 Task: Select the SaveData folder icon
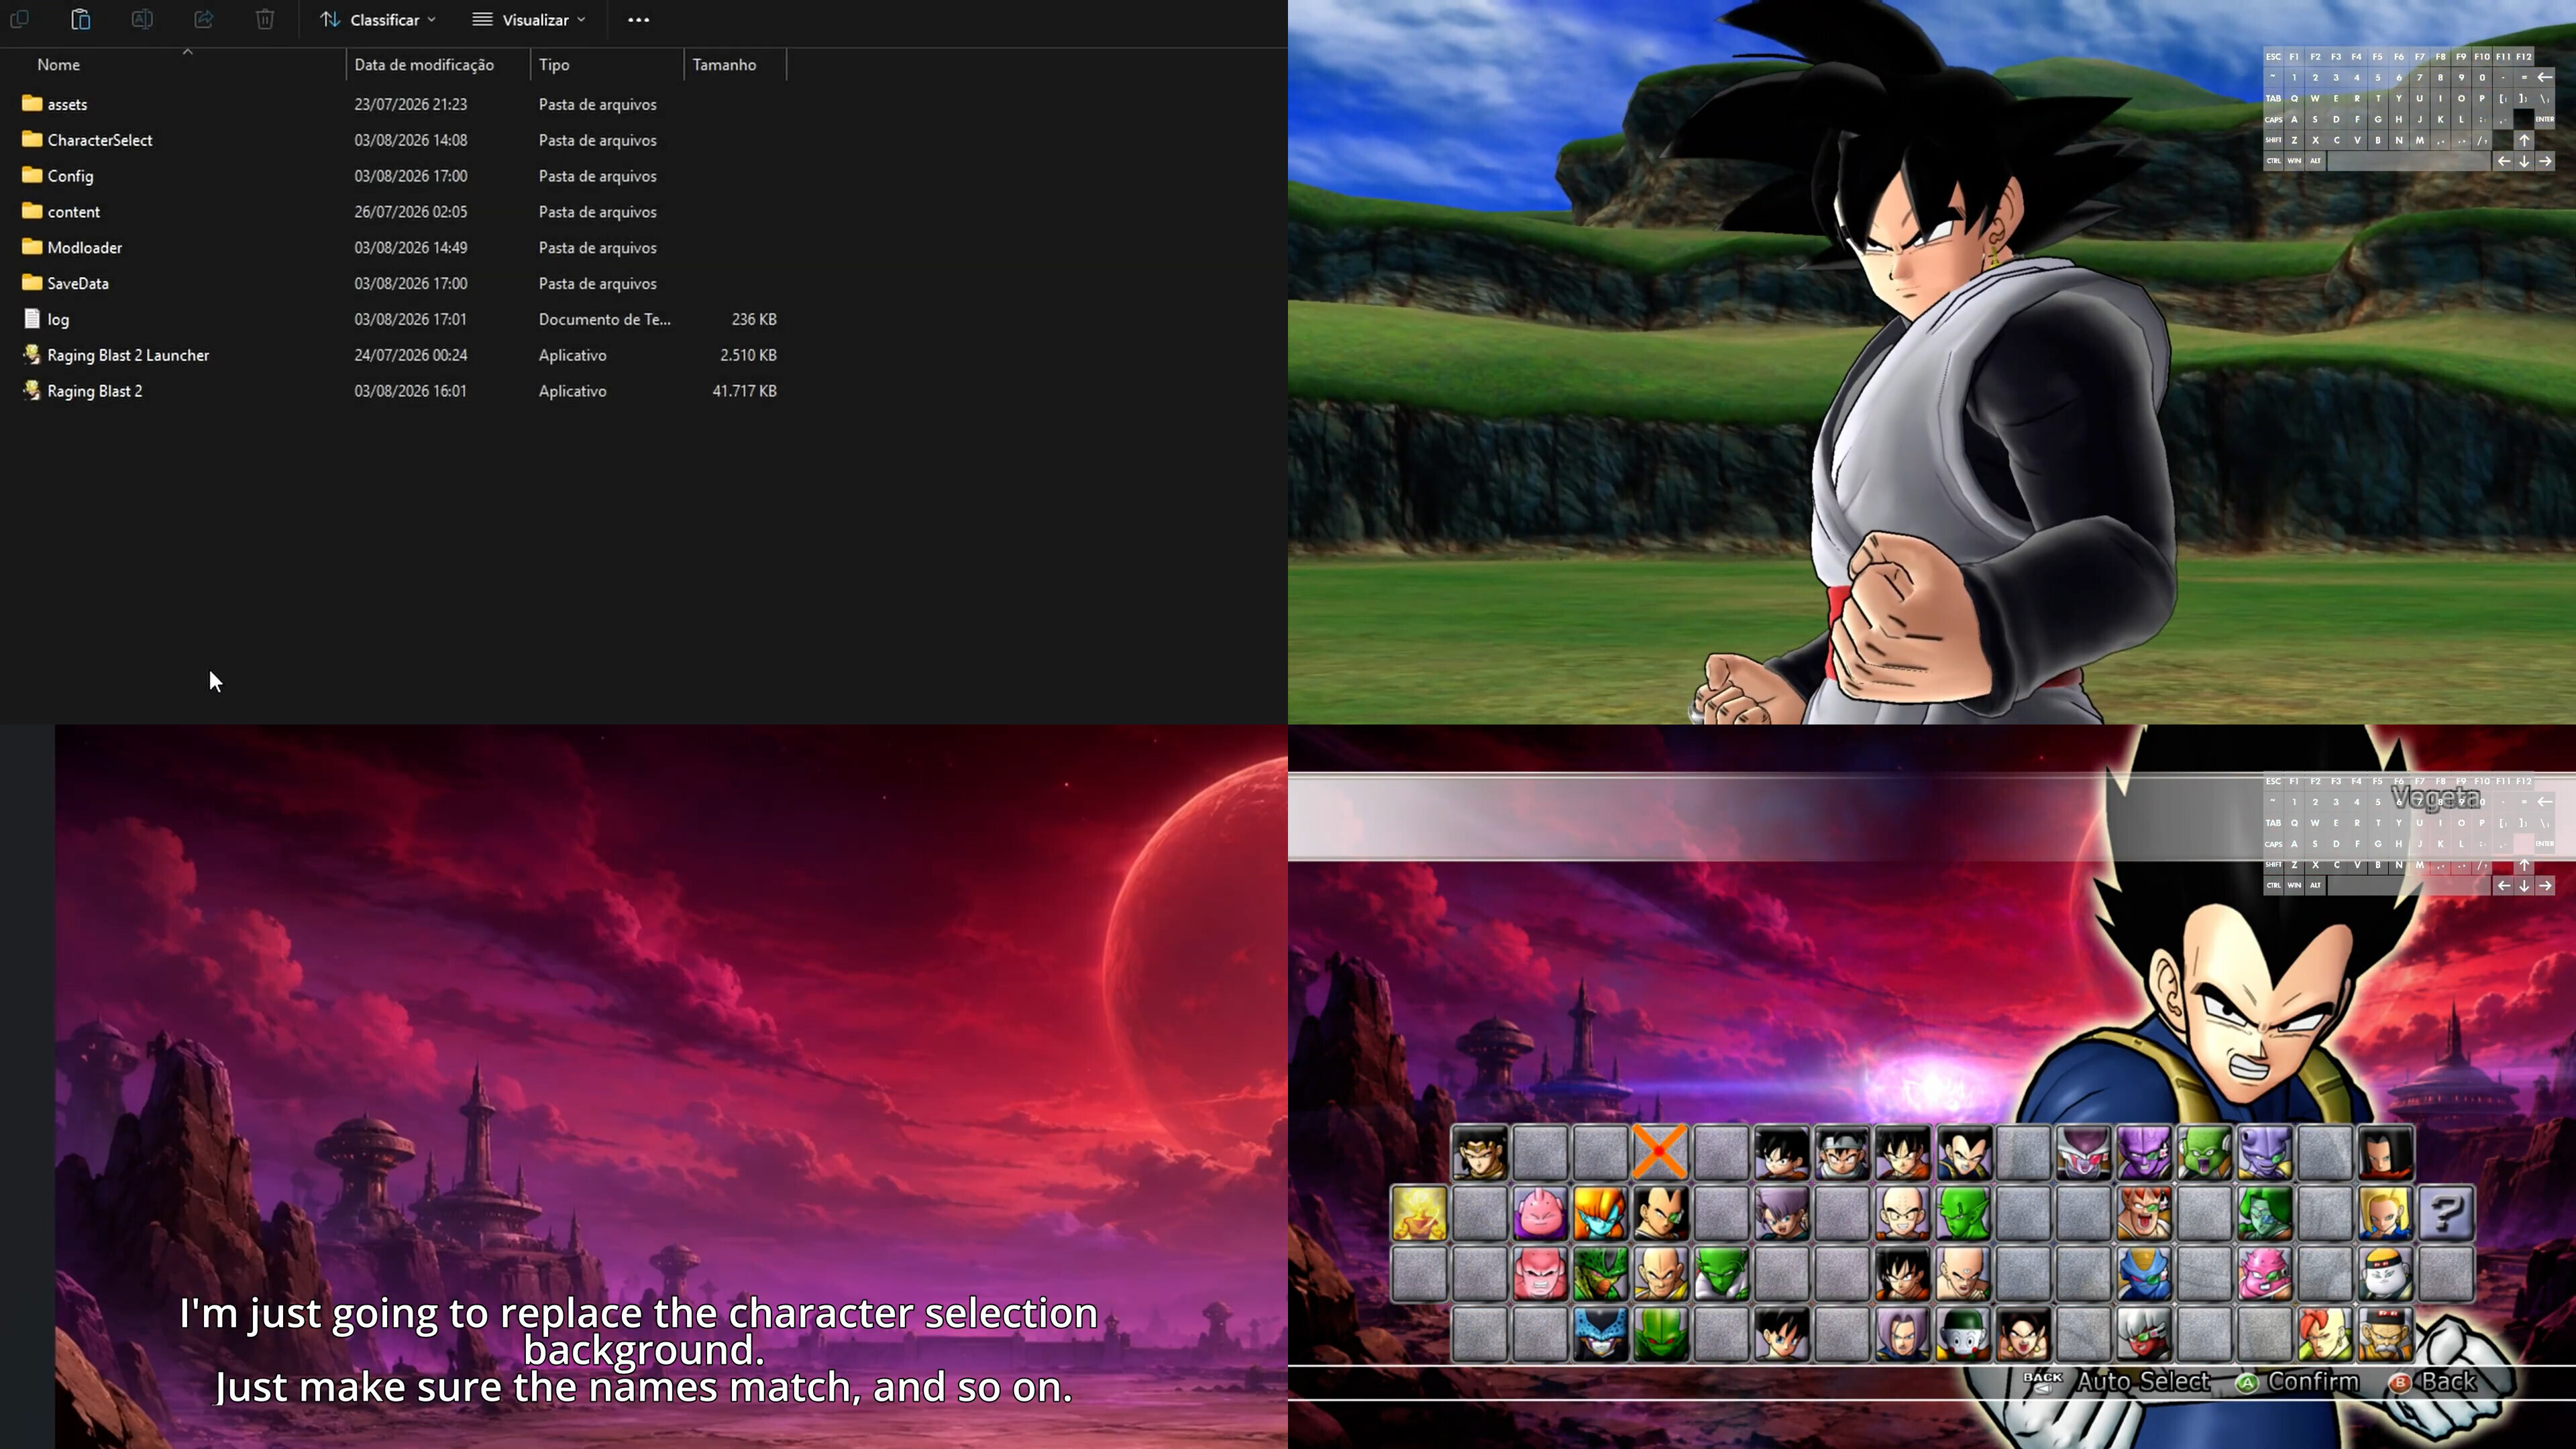[32, 283]
